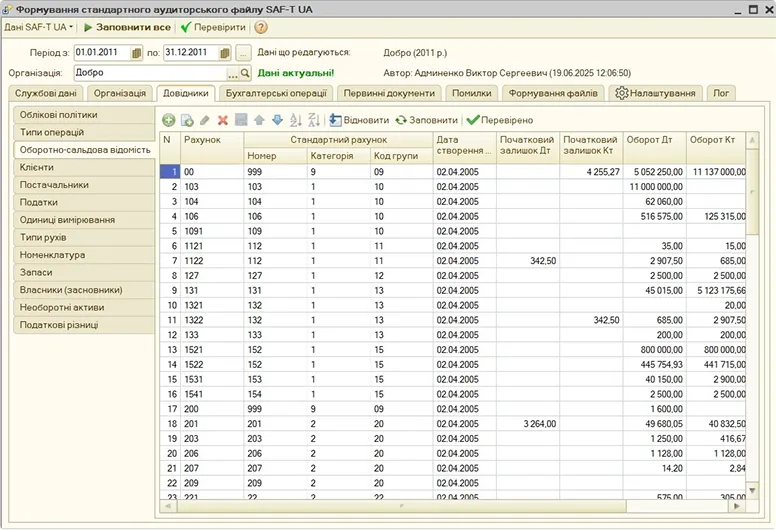Image resolution: width=776 pixels, height=530 pixels.
Task: Click the period start date field
Action: click(x=102, y=53)
